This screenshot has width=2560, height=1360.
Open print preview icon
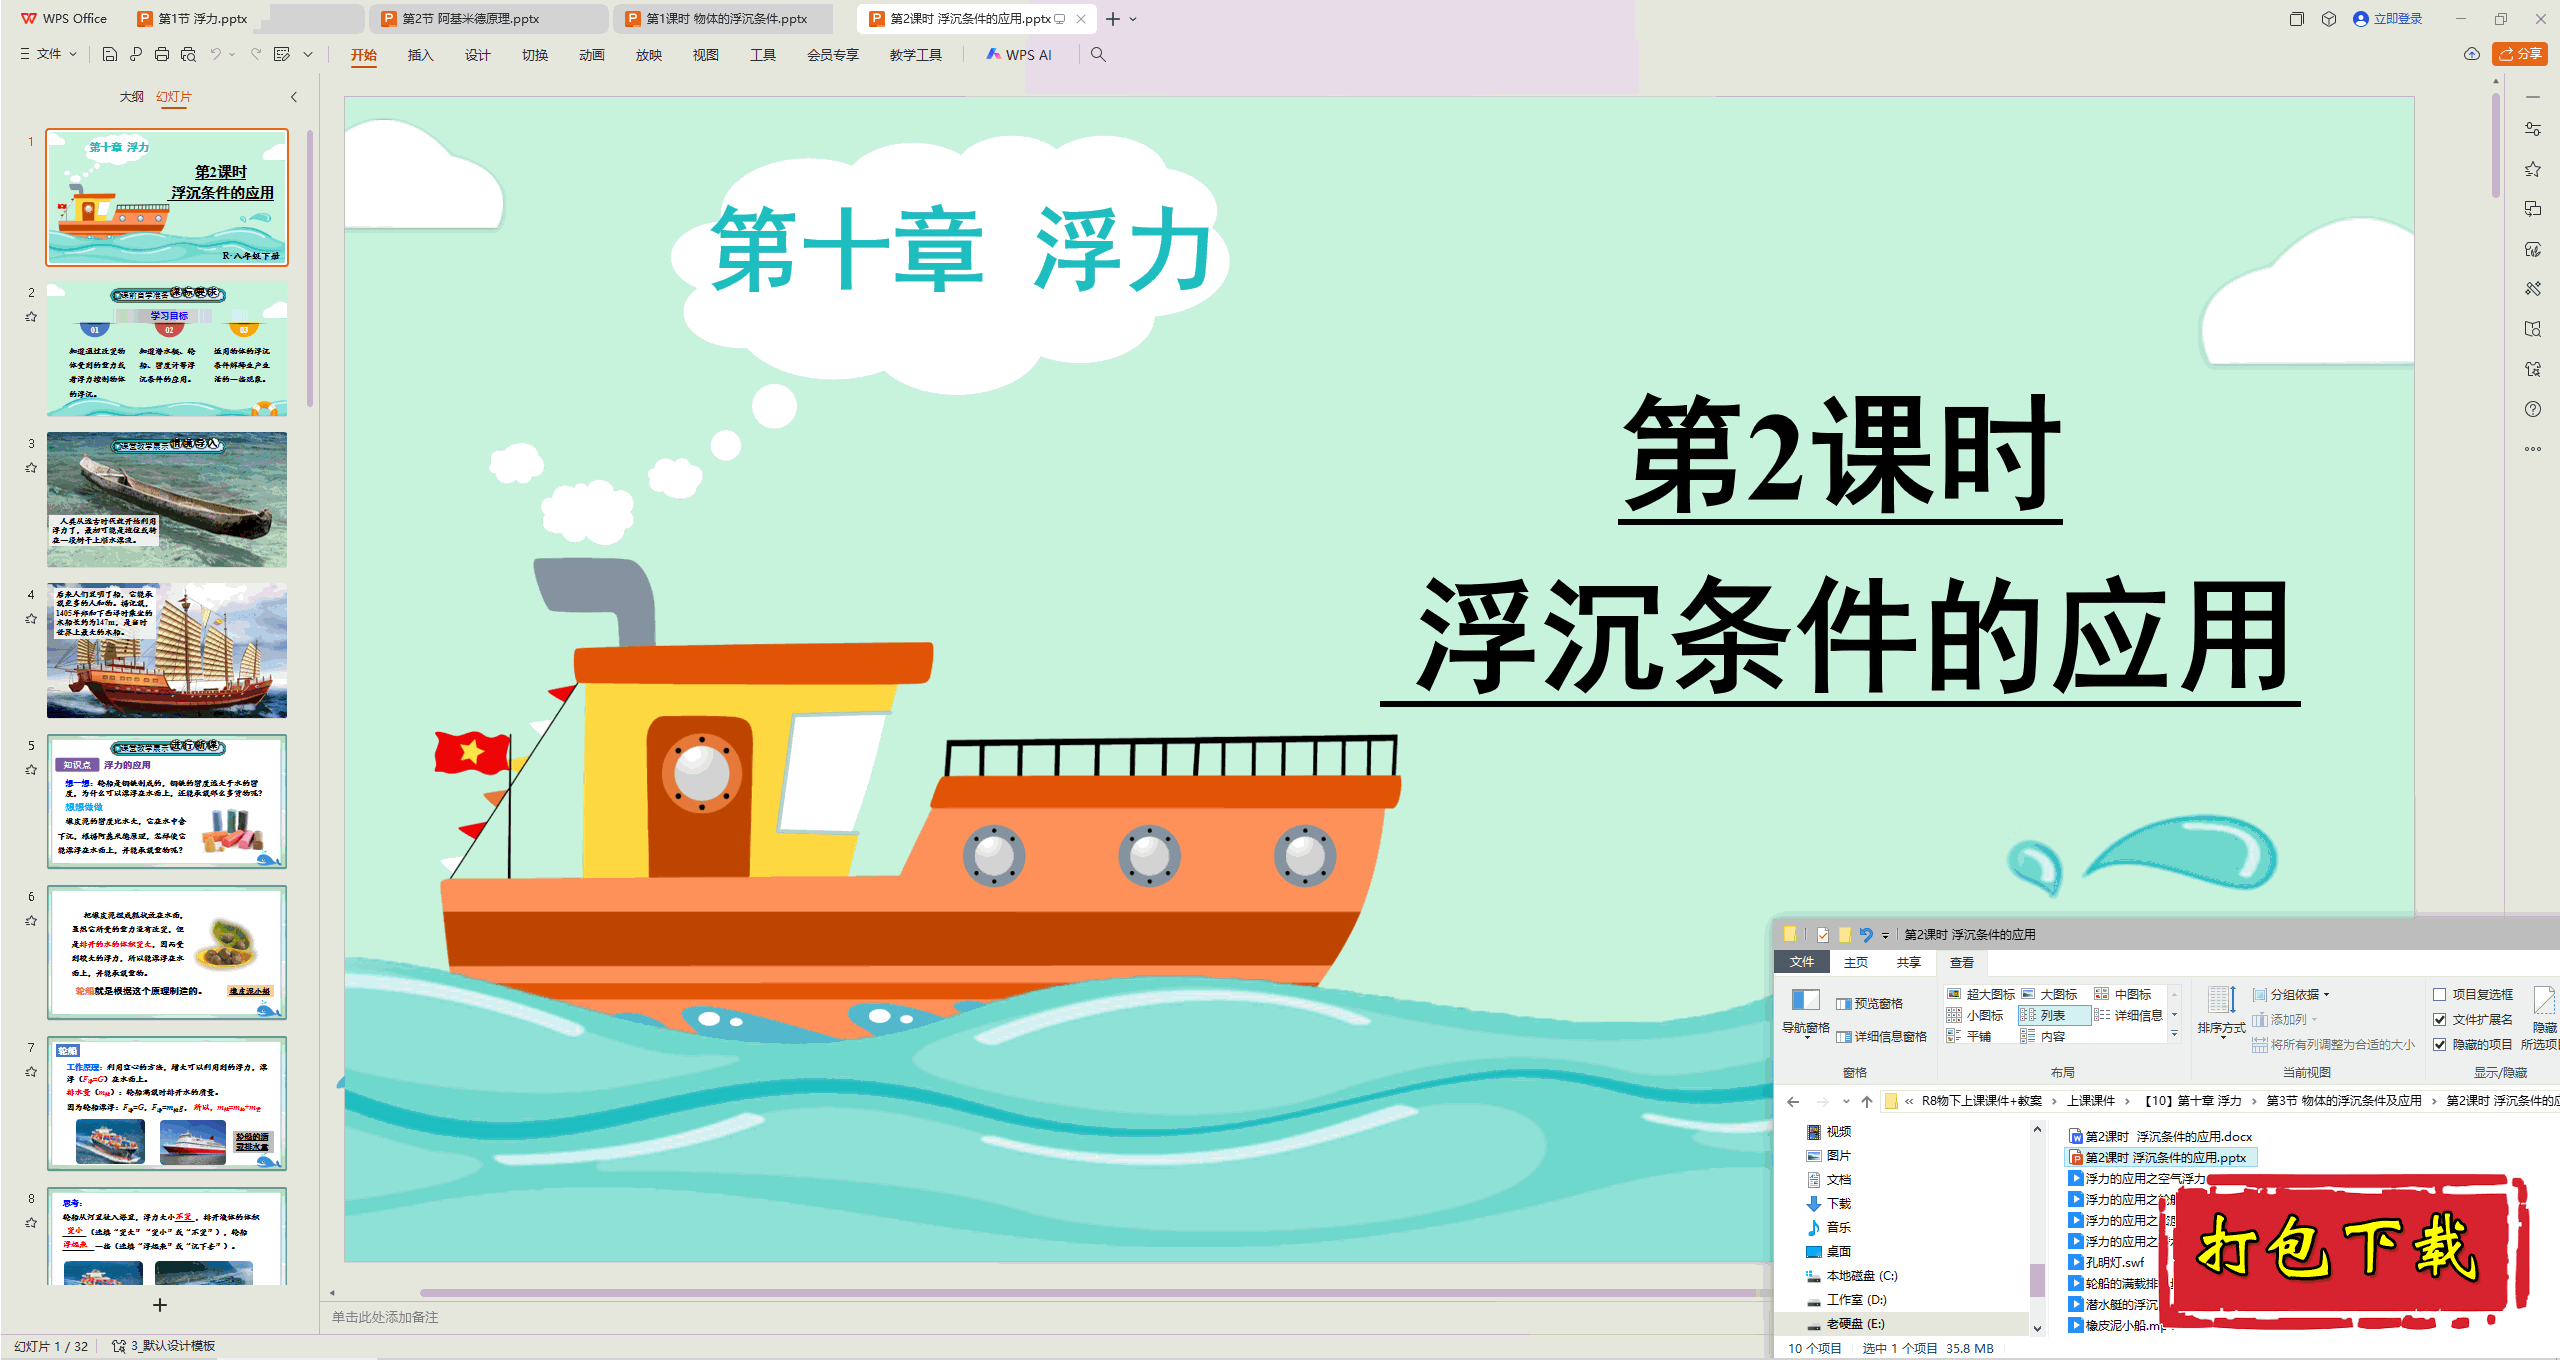click(x=188, y=54)
